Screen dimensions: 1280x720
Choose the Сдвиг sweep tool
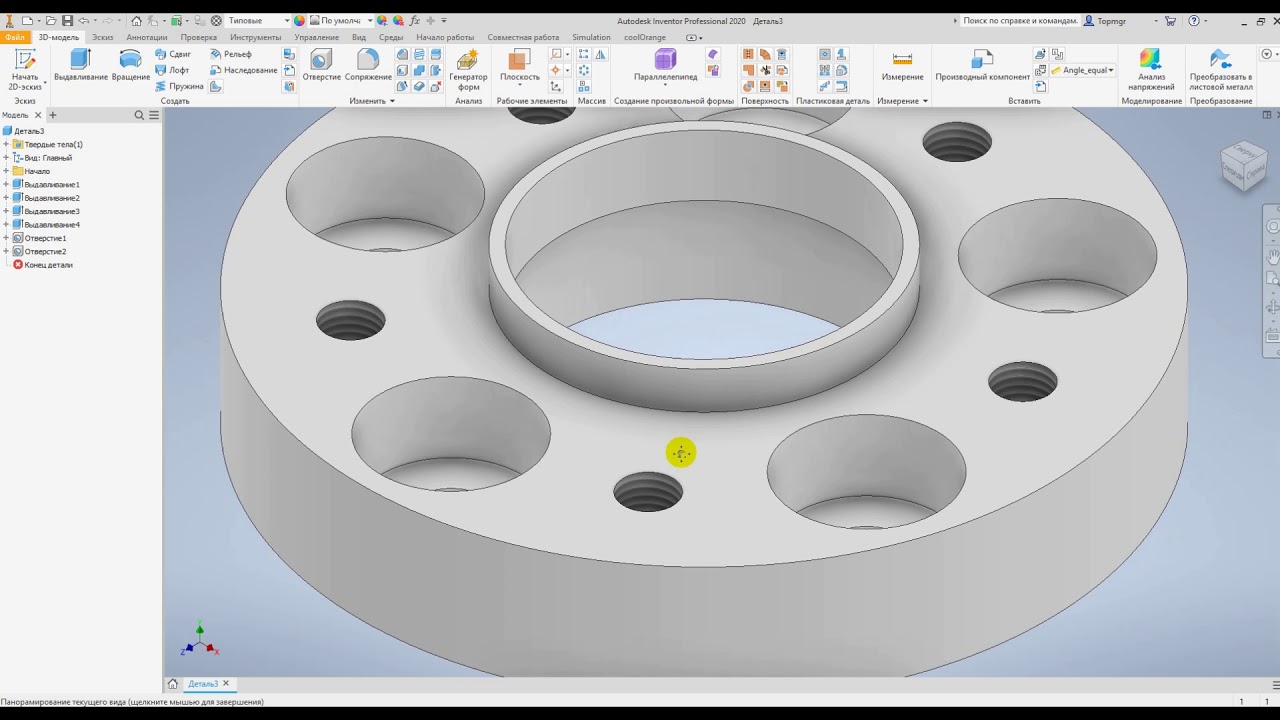coord(173,54)
